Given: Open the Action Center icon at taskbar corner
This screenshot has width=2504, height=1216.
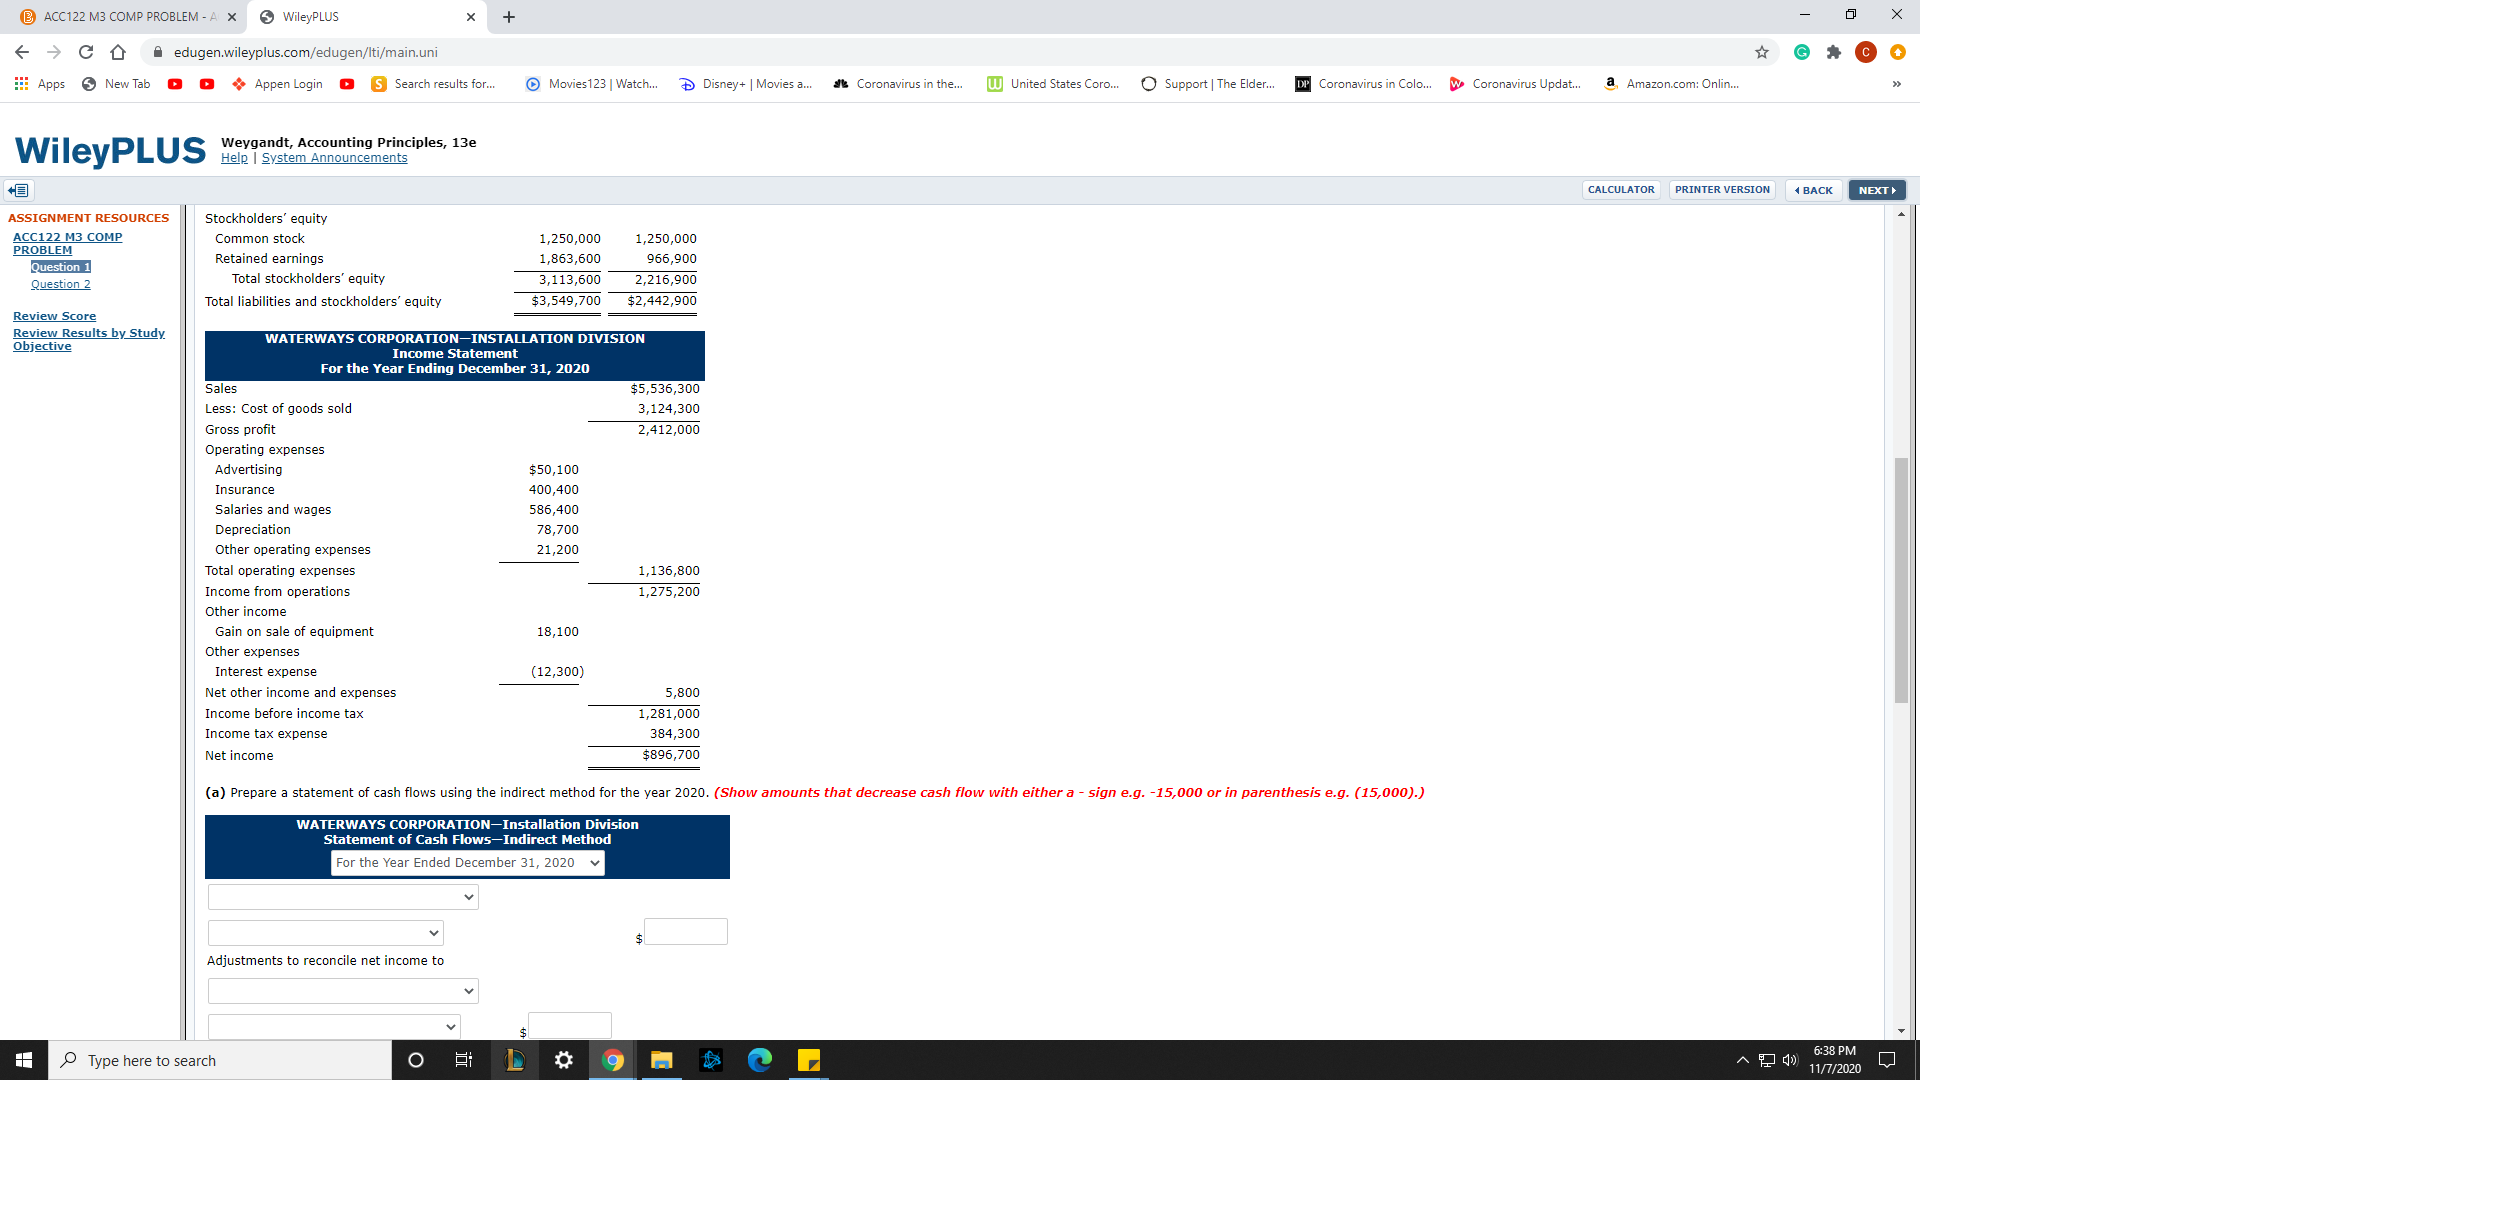Looking at the screenshot, I should pos(1888,1060).
